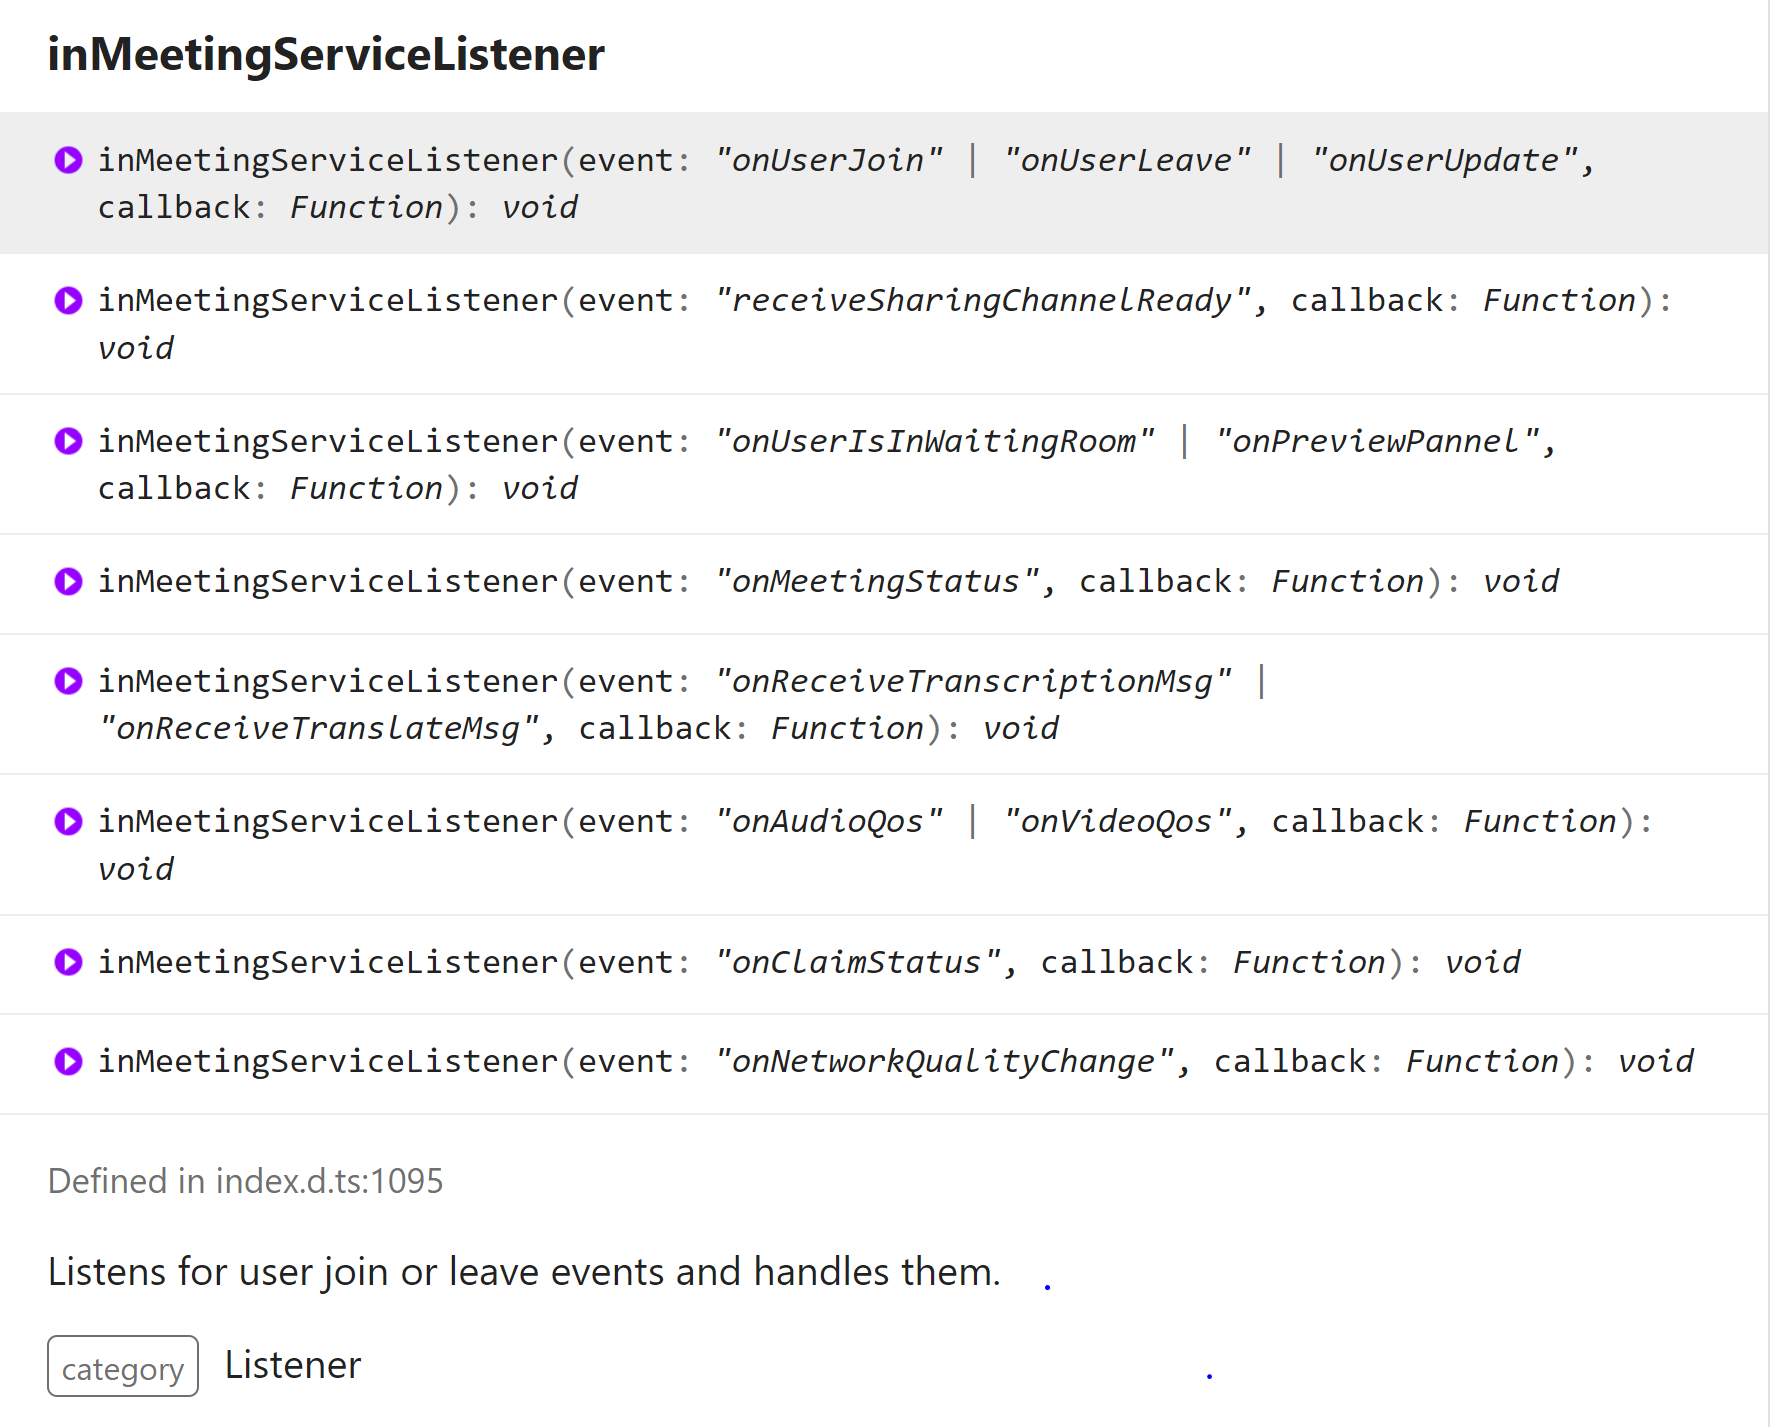Viewport: 1770px width, 1427px height.
Task: Click purple icon beside receiveSharingChannelReady signature
Action: pos(68,300)
